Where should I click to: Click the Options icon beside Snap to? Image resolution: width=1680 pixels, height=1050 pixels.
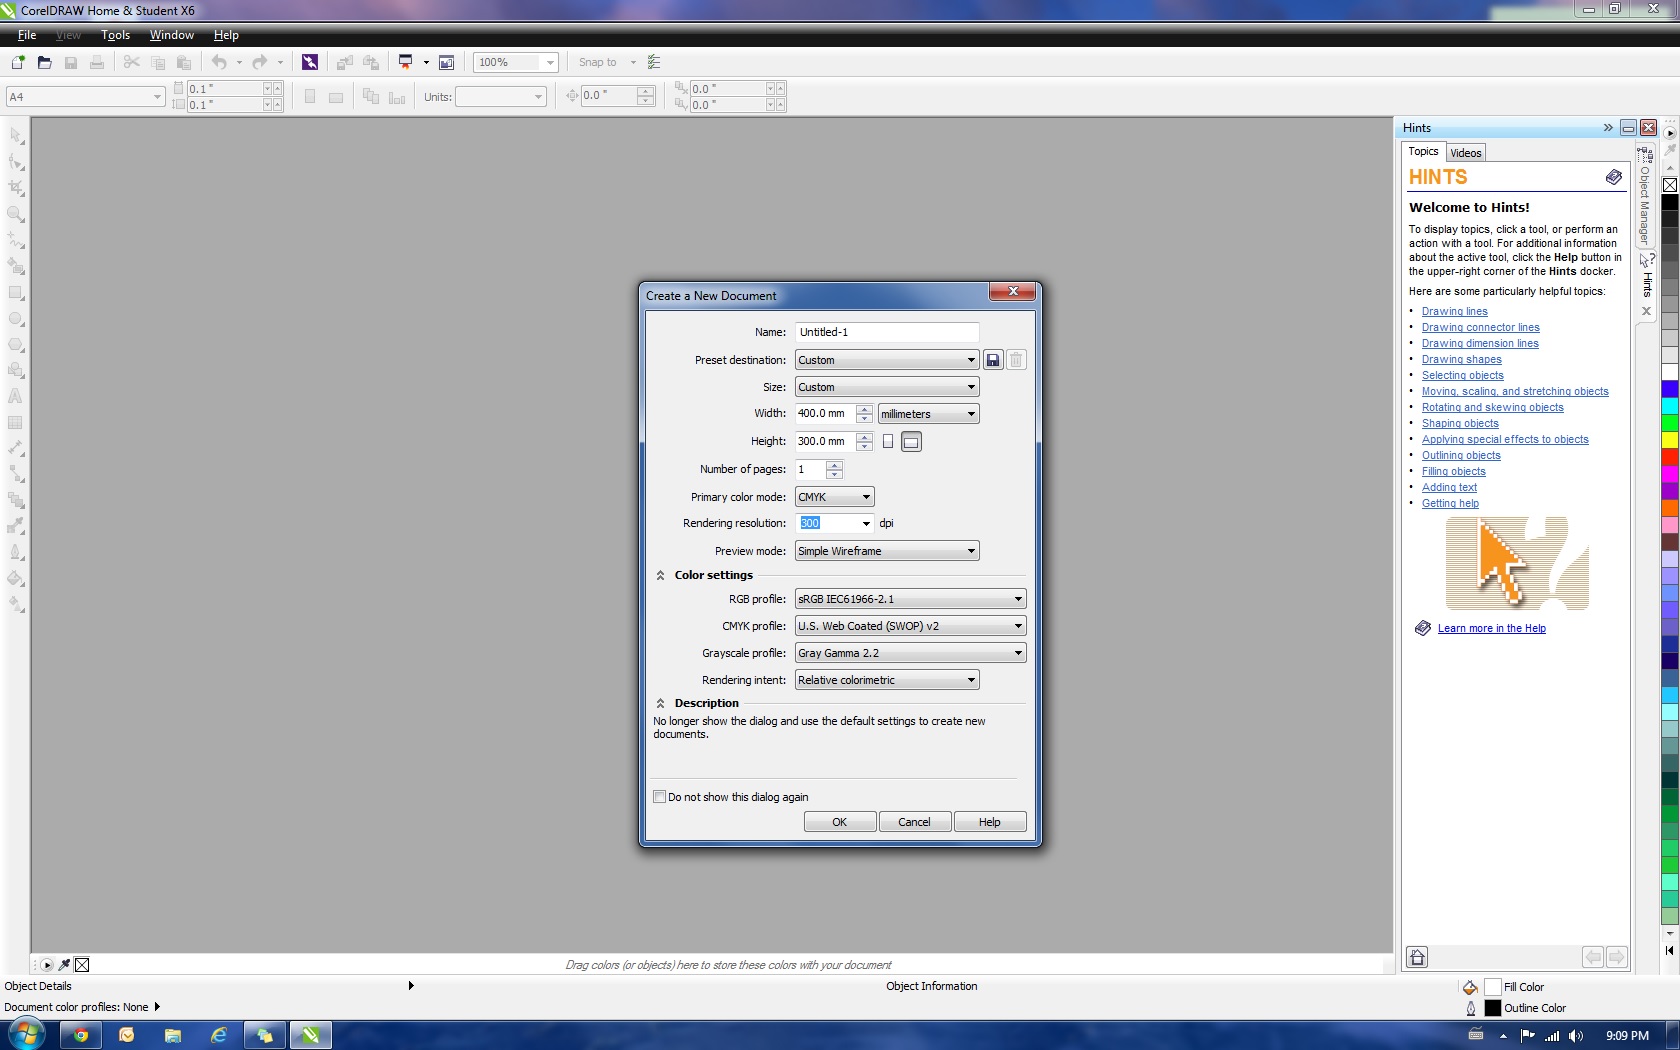click(x=654, y=62)
